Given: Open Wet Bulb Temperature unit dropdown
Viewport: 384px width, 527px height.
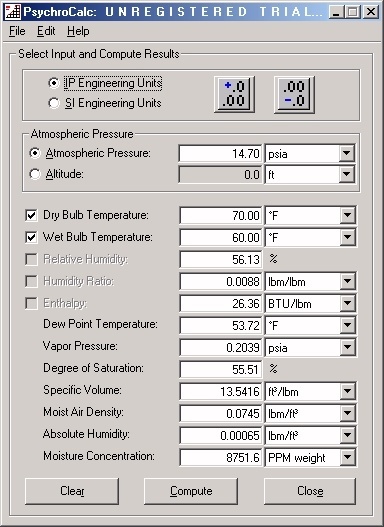Looking at the screenshot, I should 347,237.
